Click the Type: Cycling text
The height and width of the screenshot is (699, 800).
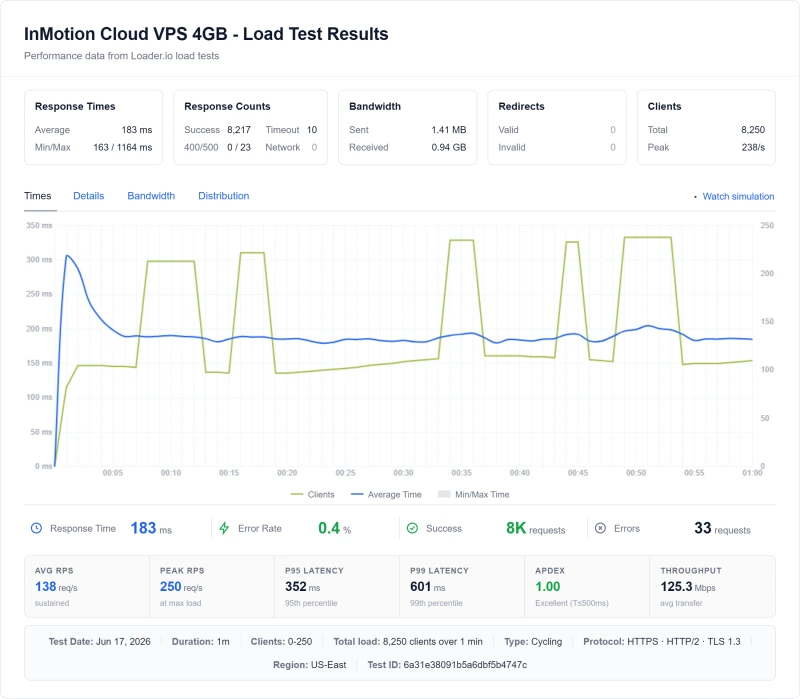pos(533,641)
